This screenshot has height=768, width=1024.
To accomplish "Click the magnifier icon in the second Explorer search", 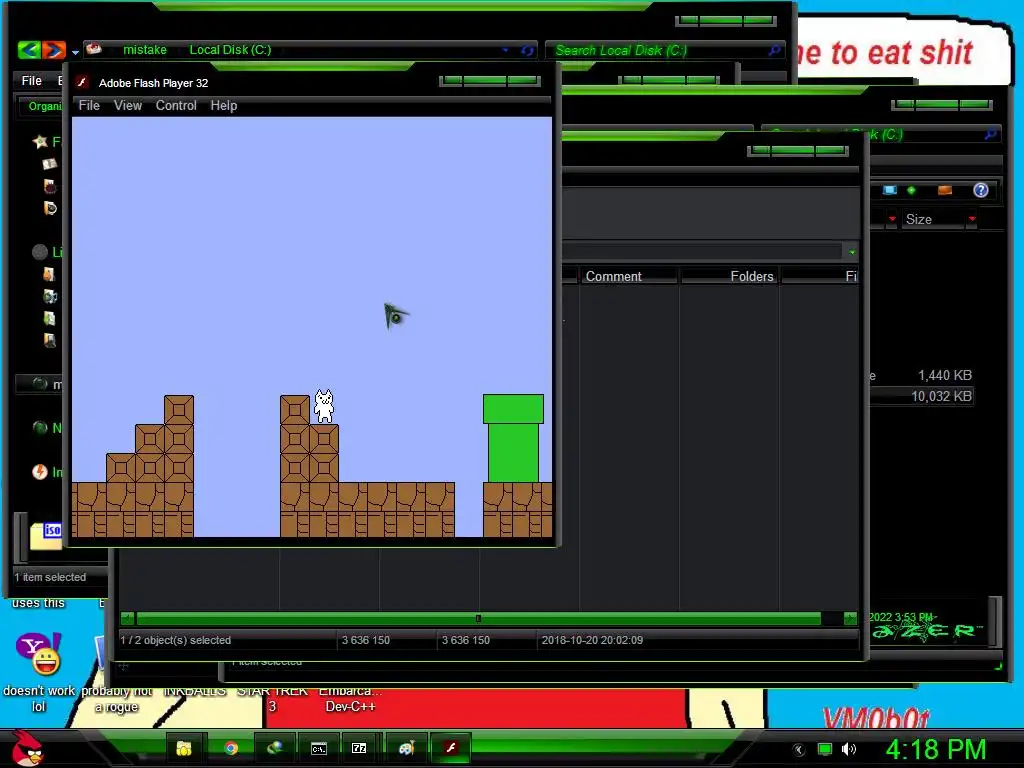I will tap(991, 135).
